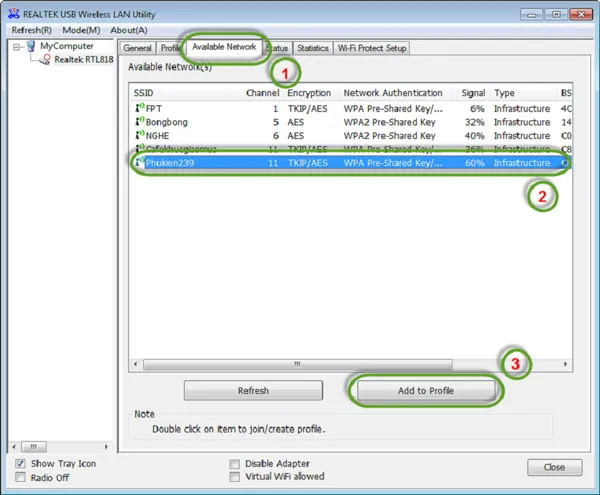Viewport: 600px width, 495px height.
Task: Collapse the MyComputer tree node
Action: [x=16, y=47]
